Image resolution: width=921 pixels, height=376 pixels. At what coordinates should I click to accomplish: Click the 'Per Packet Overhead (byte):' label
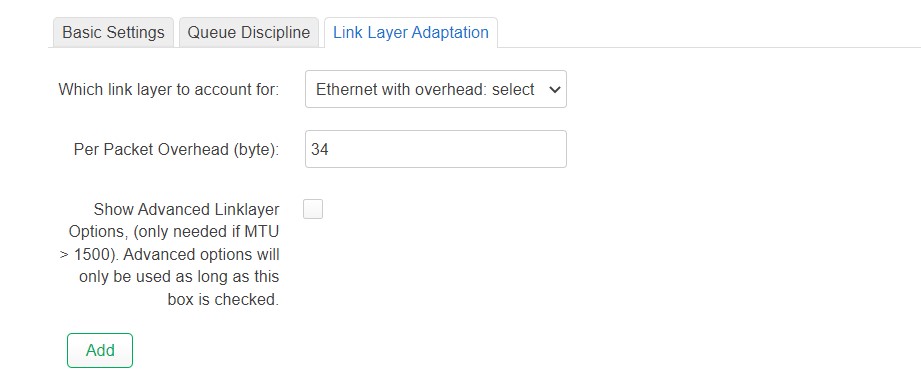[x=176, y=150]
